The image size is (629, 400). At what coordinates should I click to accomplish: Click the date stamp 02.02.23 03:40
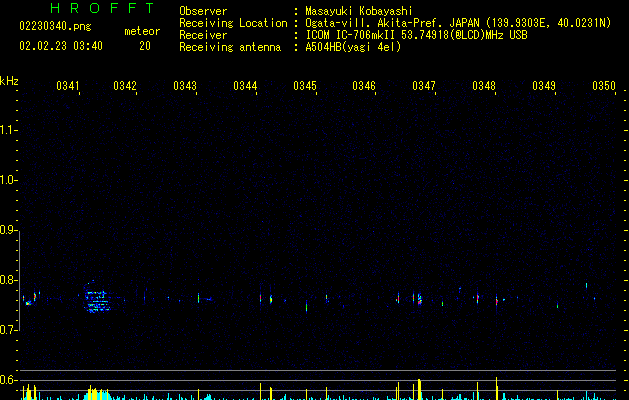61,46
